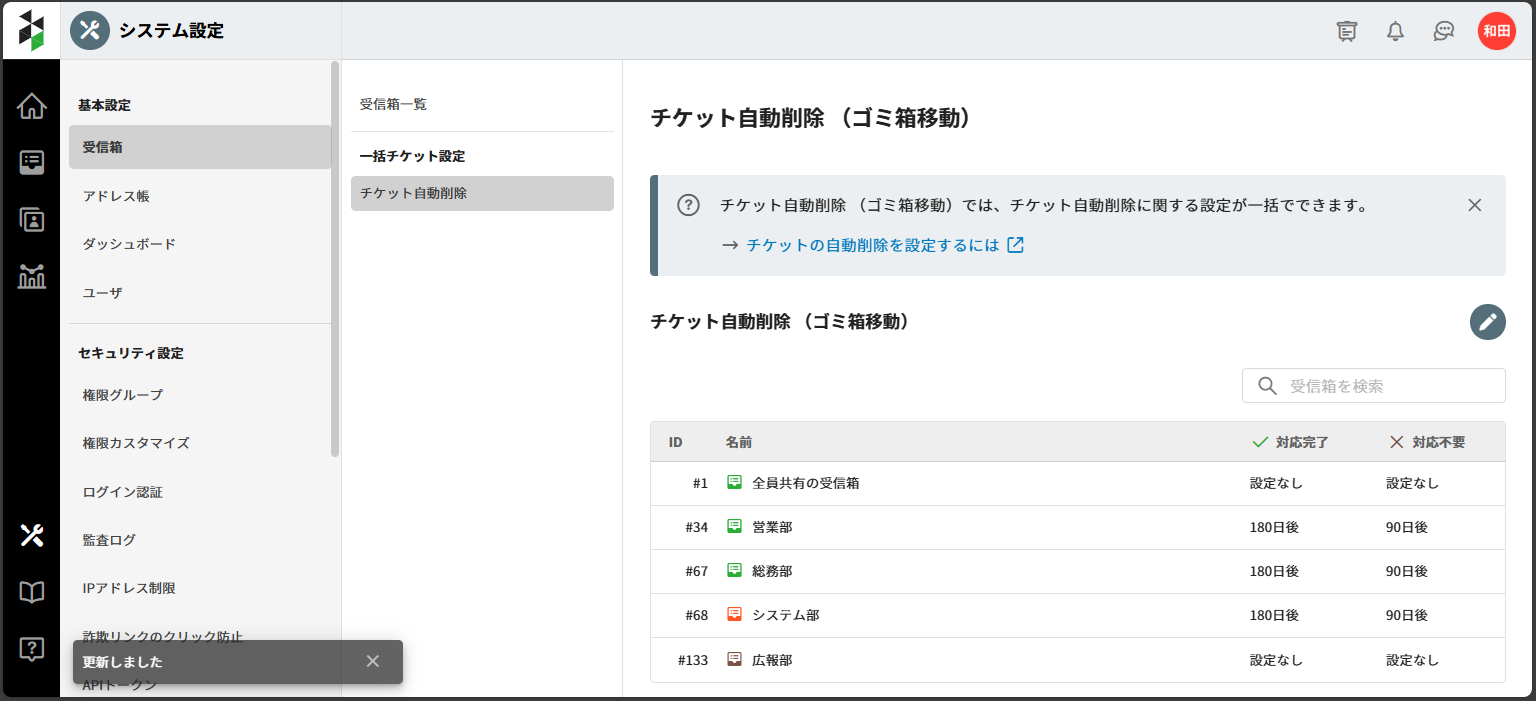Open the analytics chart icon in sidebar

click(x=31, y=277)
